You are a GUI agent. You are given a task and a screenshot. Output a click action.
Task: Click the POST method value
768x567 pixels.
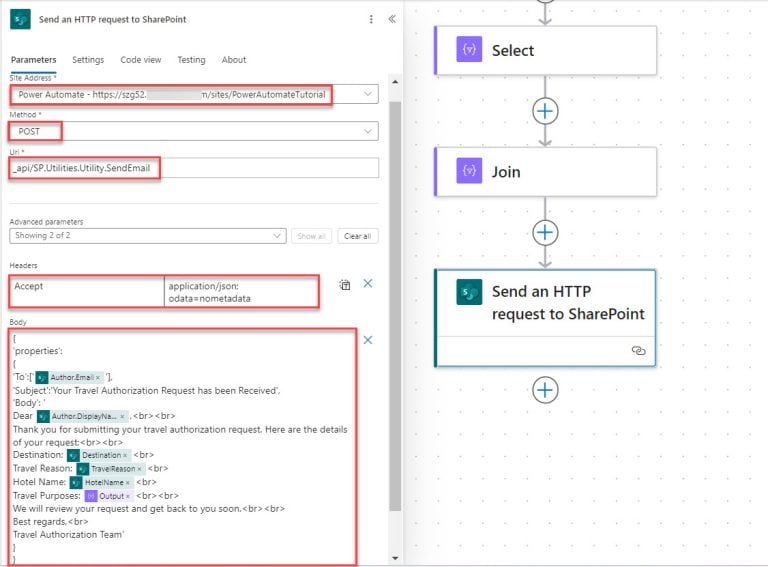pyautogui.click(x=29, y=132)
